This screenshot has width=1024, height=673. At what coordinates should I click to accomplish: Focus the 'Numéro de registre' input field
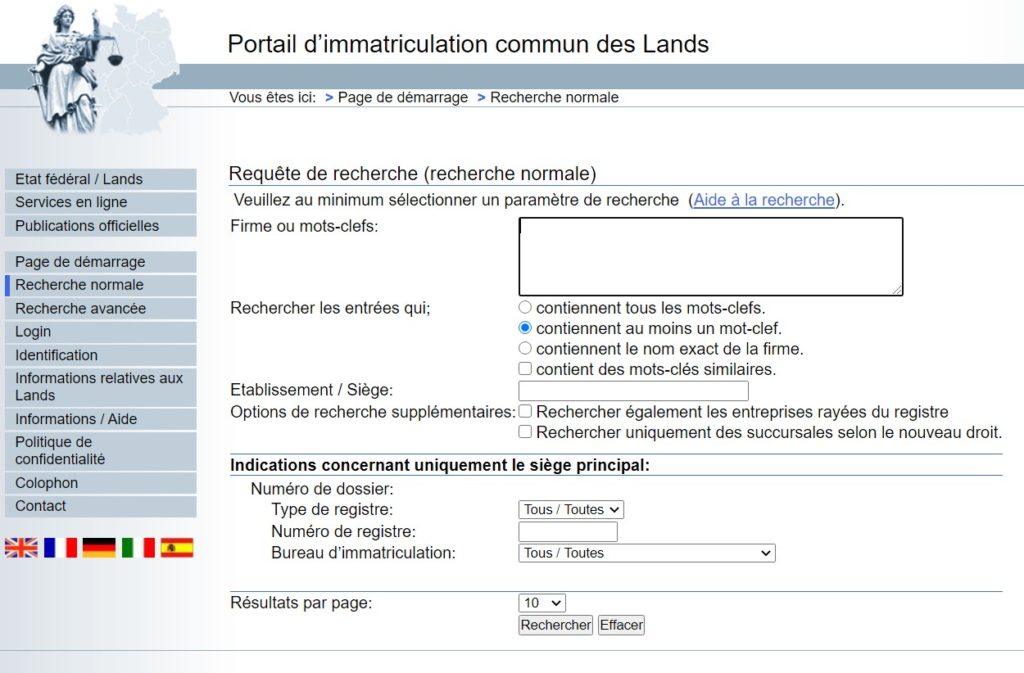tap(568, 532)
